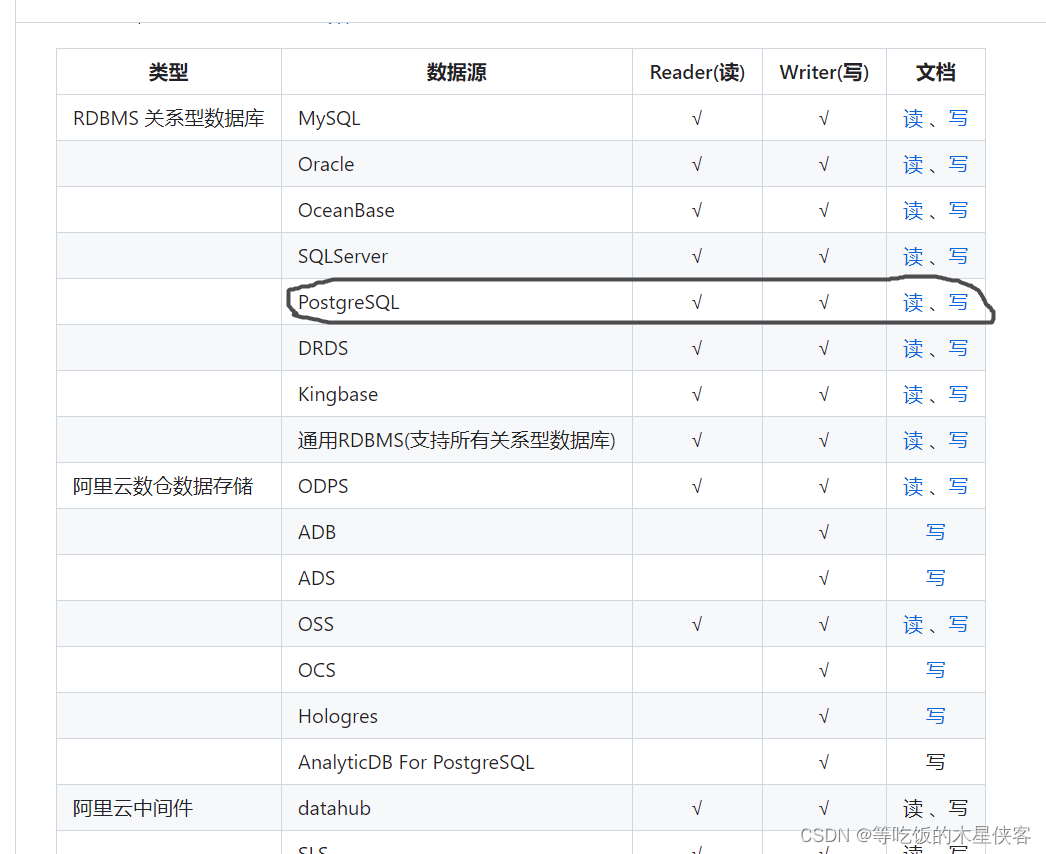The image size is (1046, 854).
Task: Select the OceanBase data source cell
Action: click(457, 210)
